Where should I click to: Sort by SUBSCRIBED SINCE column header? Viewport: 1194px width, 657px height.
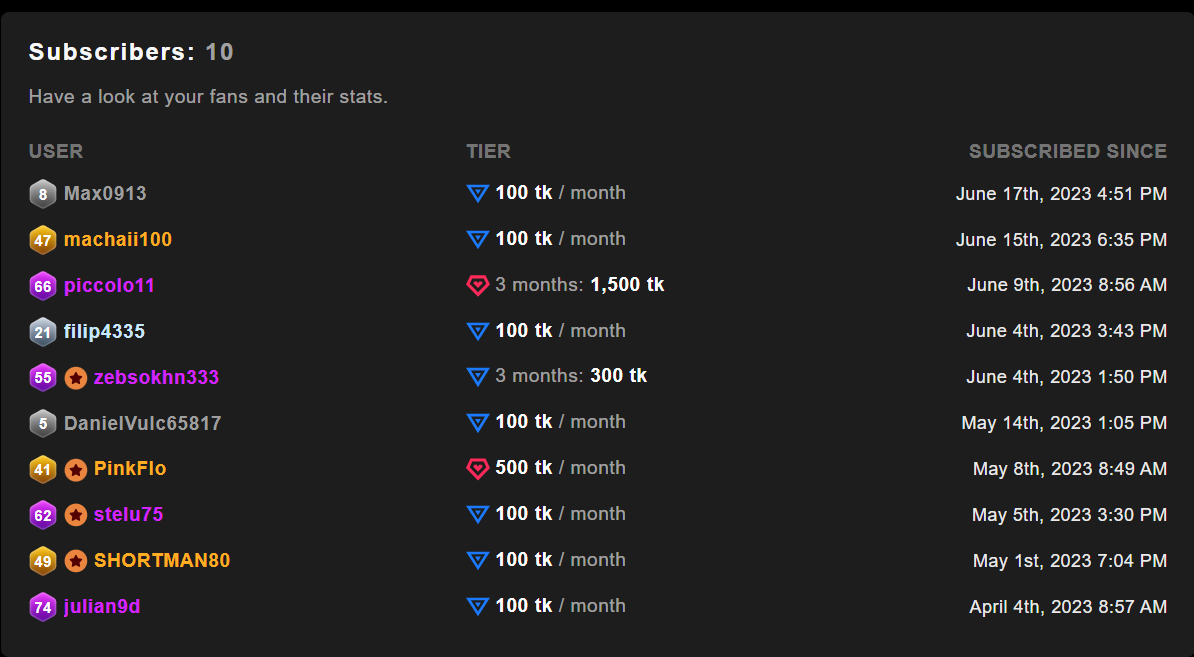pos(1067,152)
